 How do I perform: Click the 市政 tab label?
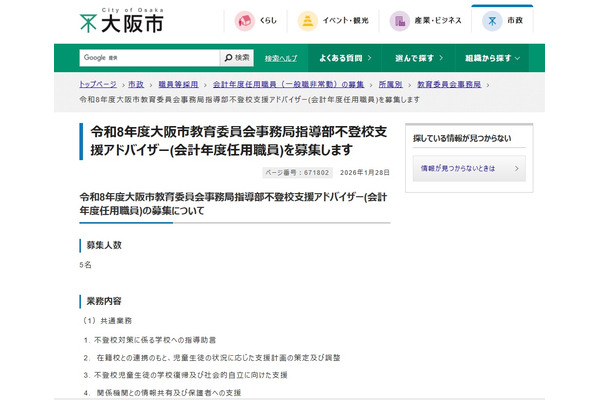pyautogui.click(x=515, y=21)
